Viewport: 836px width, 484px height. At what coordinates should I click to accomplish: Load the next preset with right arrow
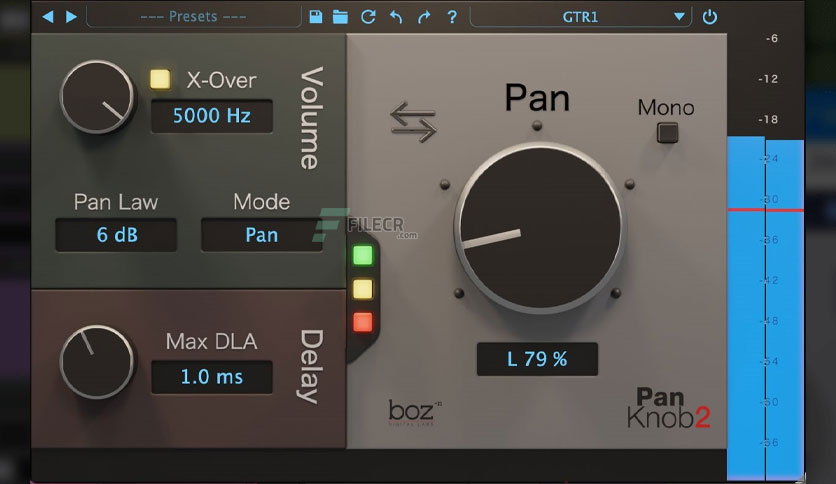coord(71,17)
